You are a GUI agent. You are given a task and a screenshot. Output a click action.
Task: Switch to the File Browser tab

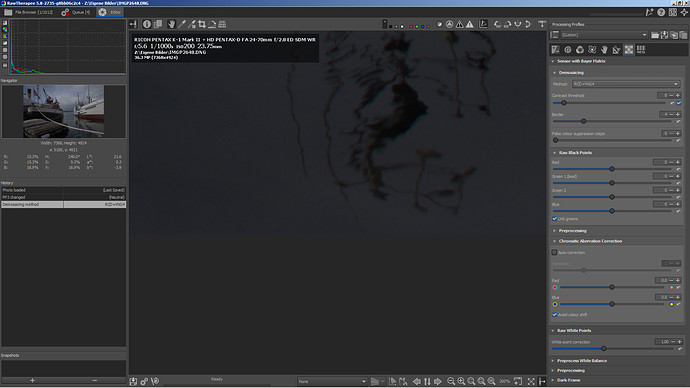29,12
